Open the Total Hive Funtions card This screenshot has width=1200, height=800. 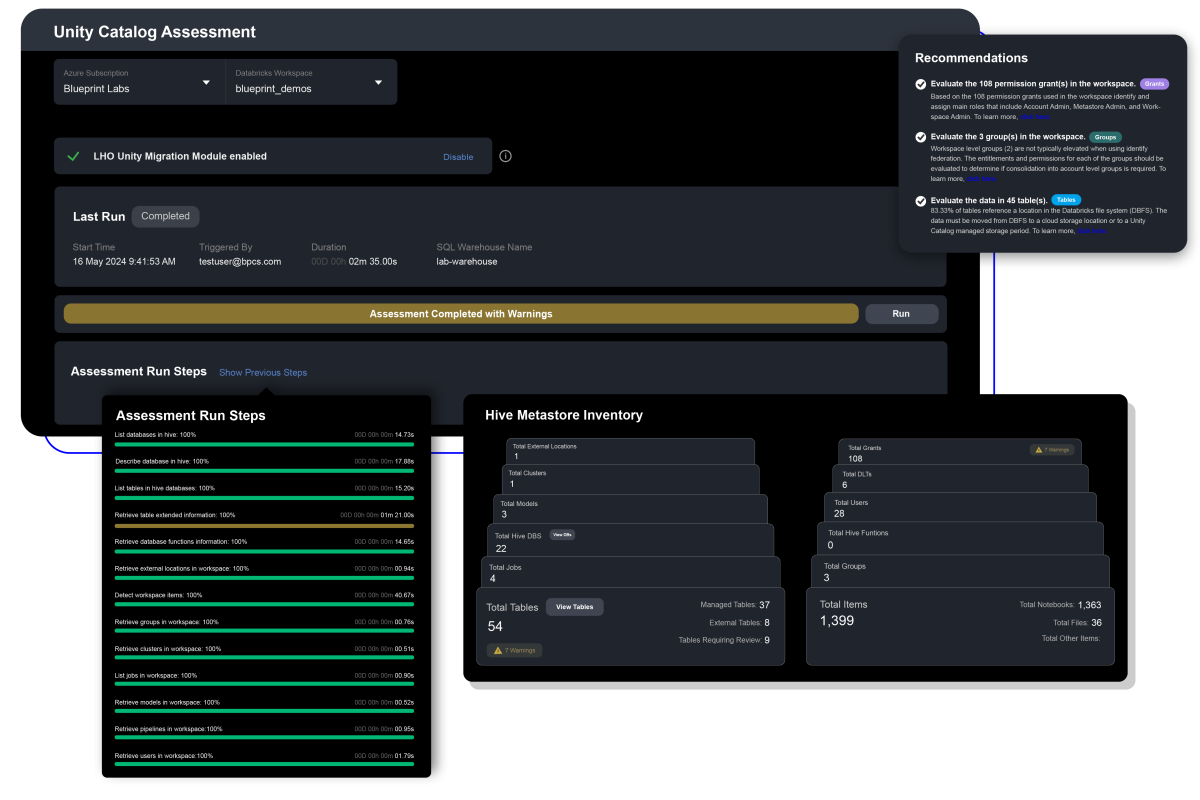tap(960, 539)
